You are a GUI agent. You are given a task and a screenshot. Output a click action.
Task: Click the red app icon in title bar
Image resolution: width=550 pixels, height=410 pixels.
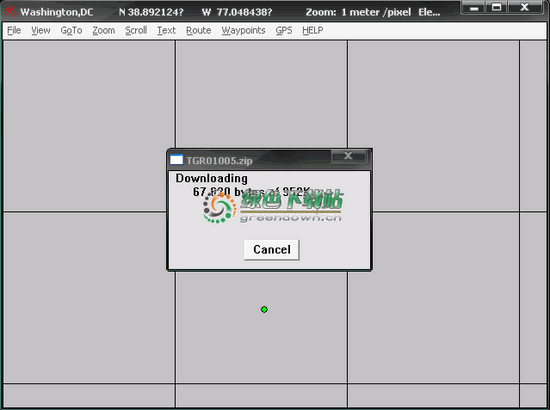coord(10,12)
